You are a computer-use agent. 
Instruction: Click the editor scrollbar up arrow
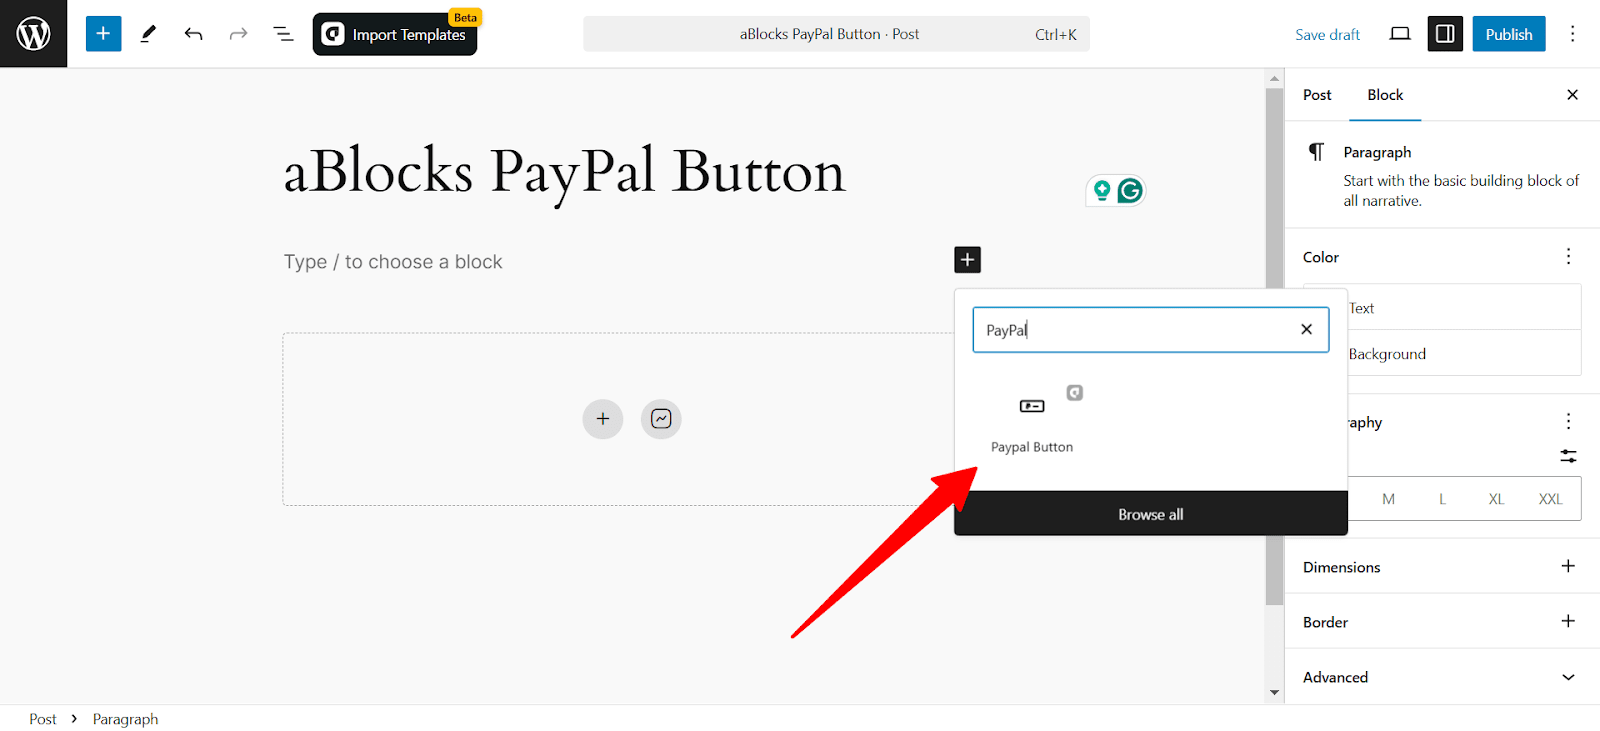pos(1274,78)
